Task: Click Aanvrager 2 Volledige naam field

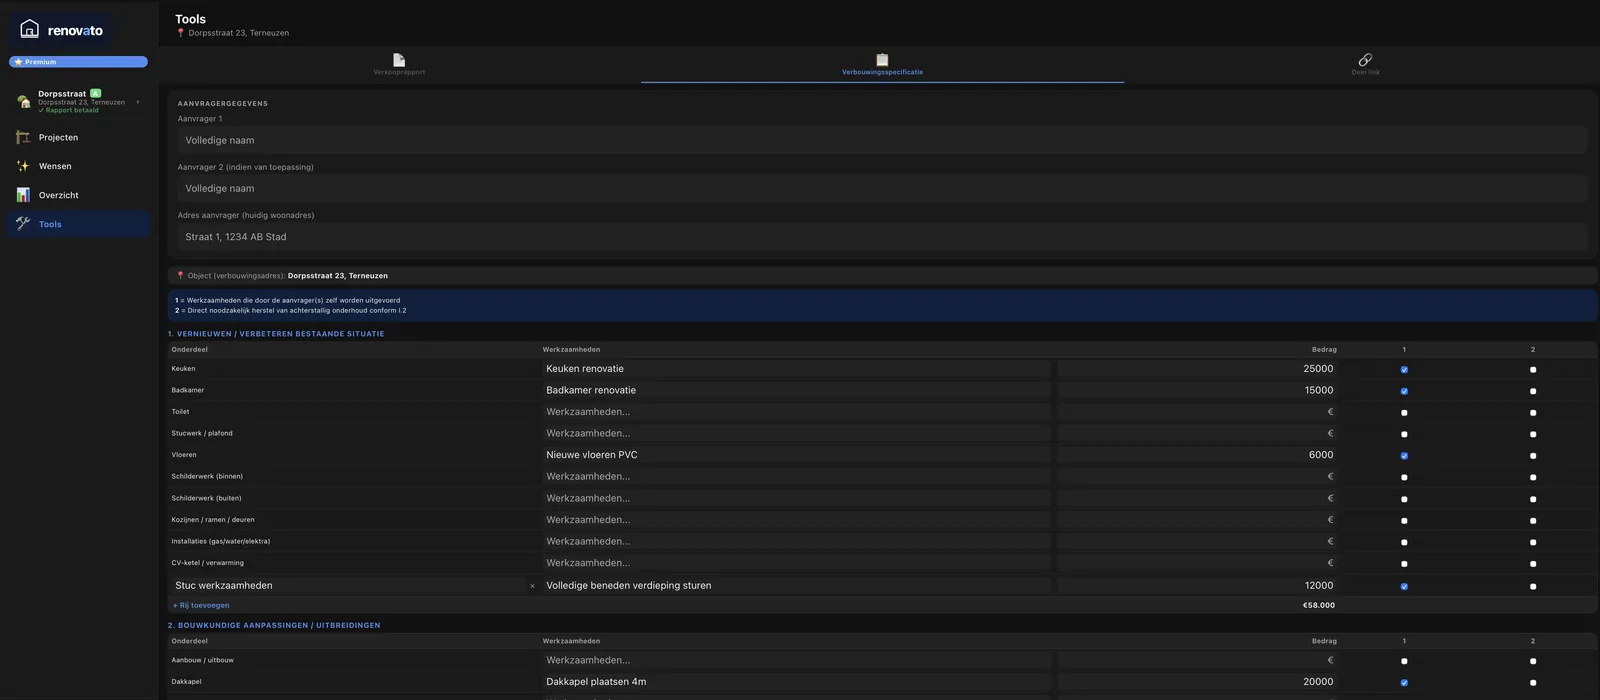Action: (882, 188)
